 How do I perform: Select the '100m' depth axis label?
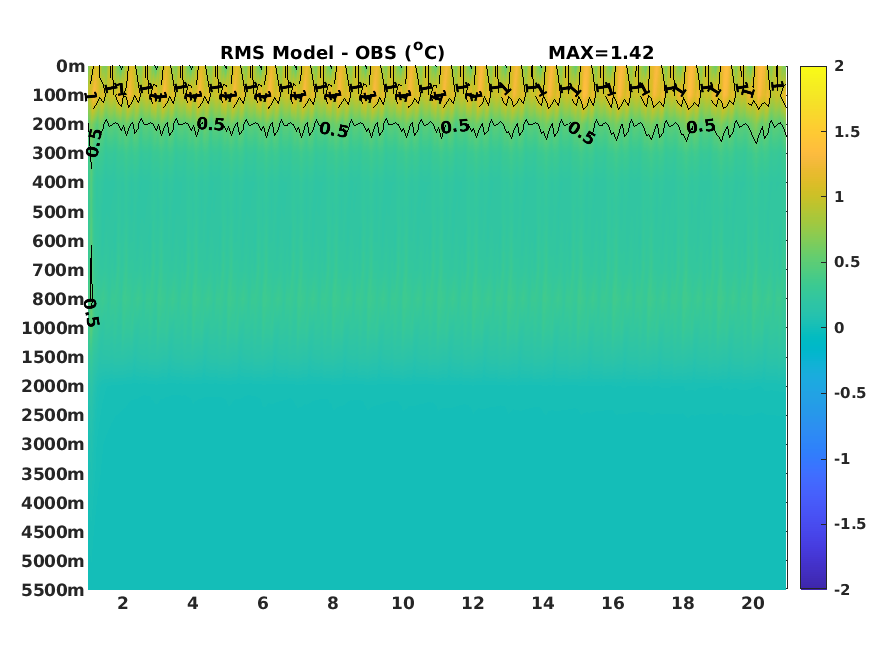tap(59, 95)
